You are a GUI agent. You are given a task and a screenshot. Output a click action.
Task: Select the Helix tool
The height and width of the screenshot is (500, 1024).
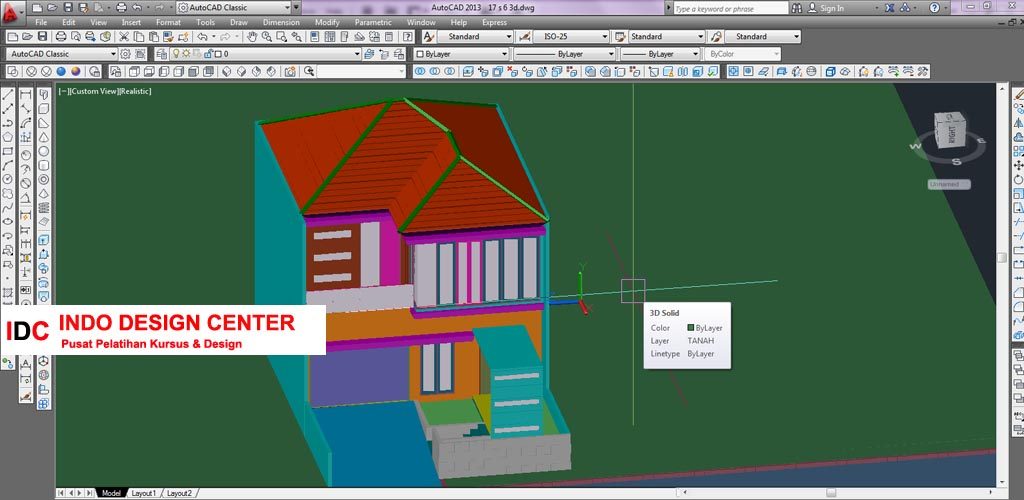[43, 207]
